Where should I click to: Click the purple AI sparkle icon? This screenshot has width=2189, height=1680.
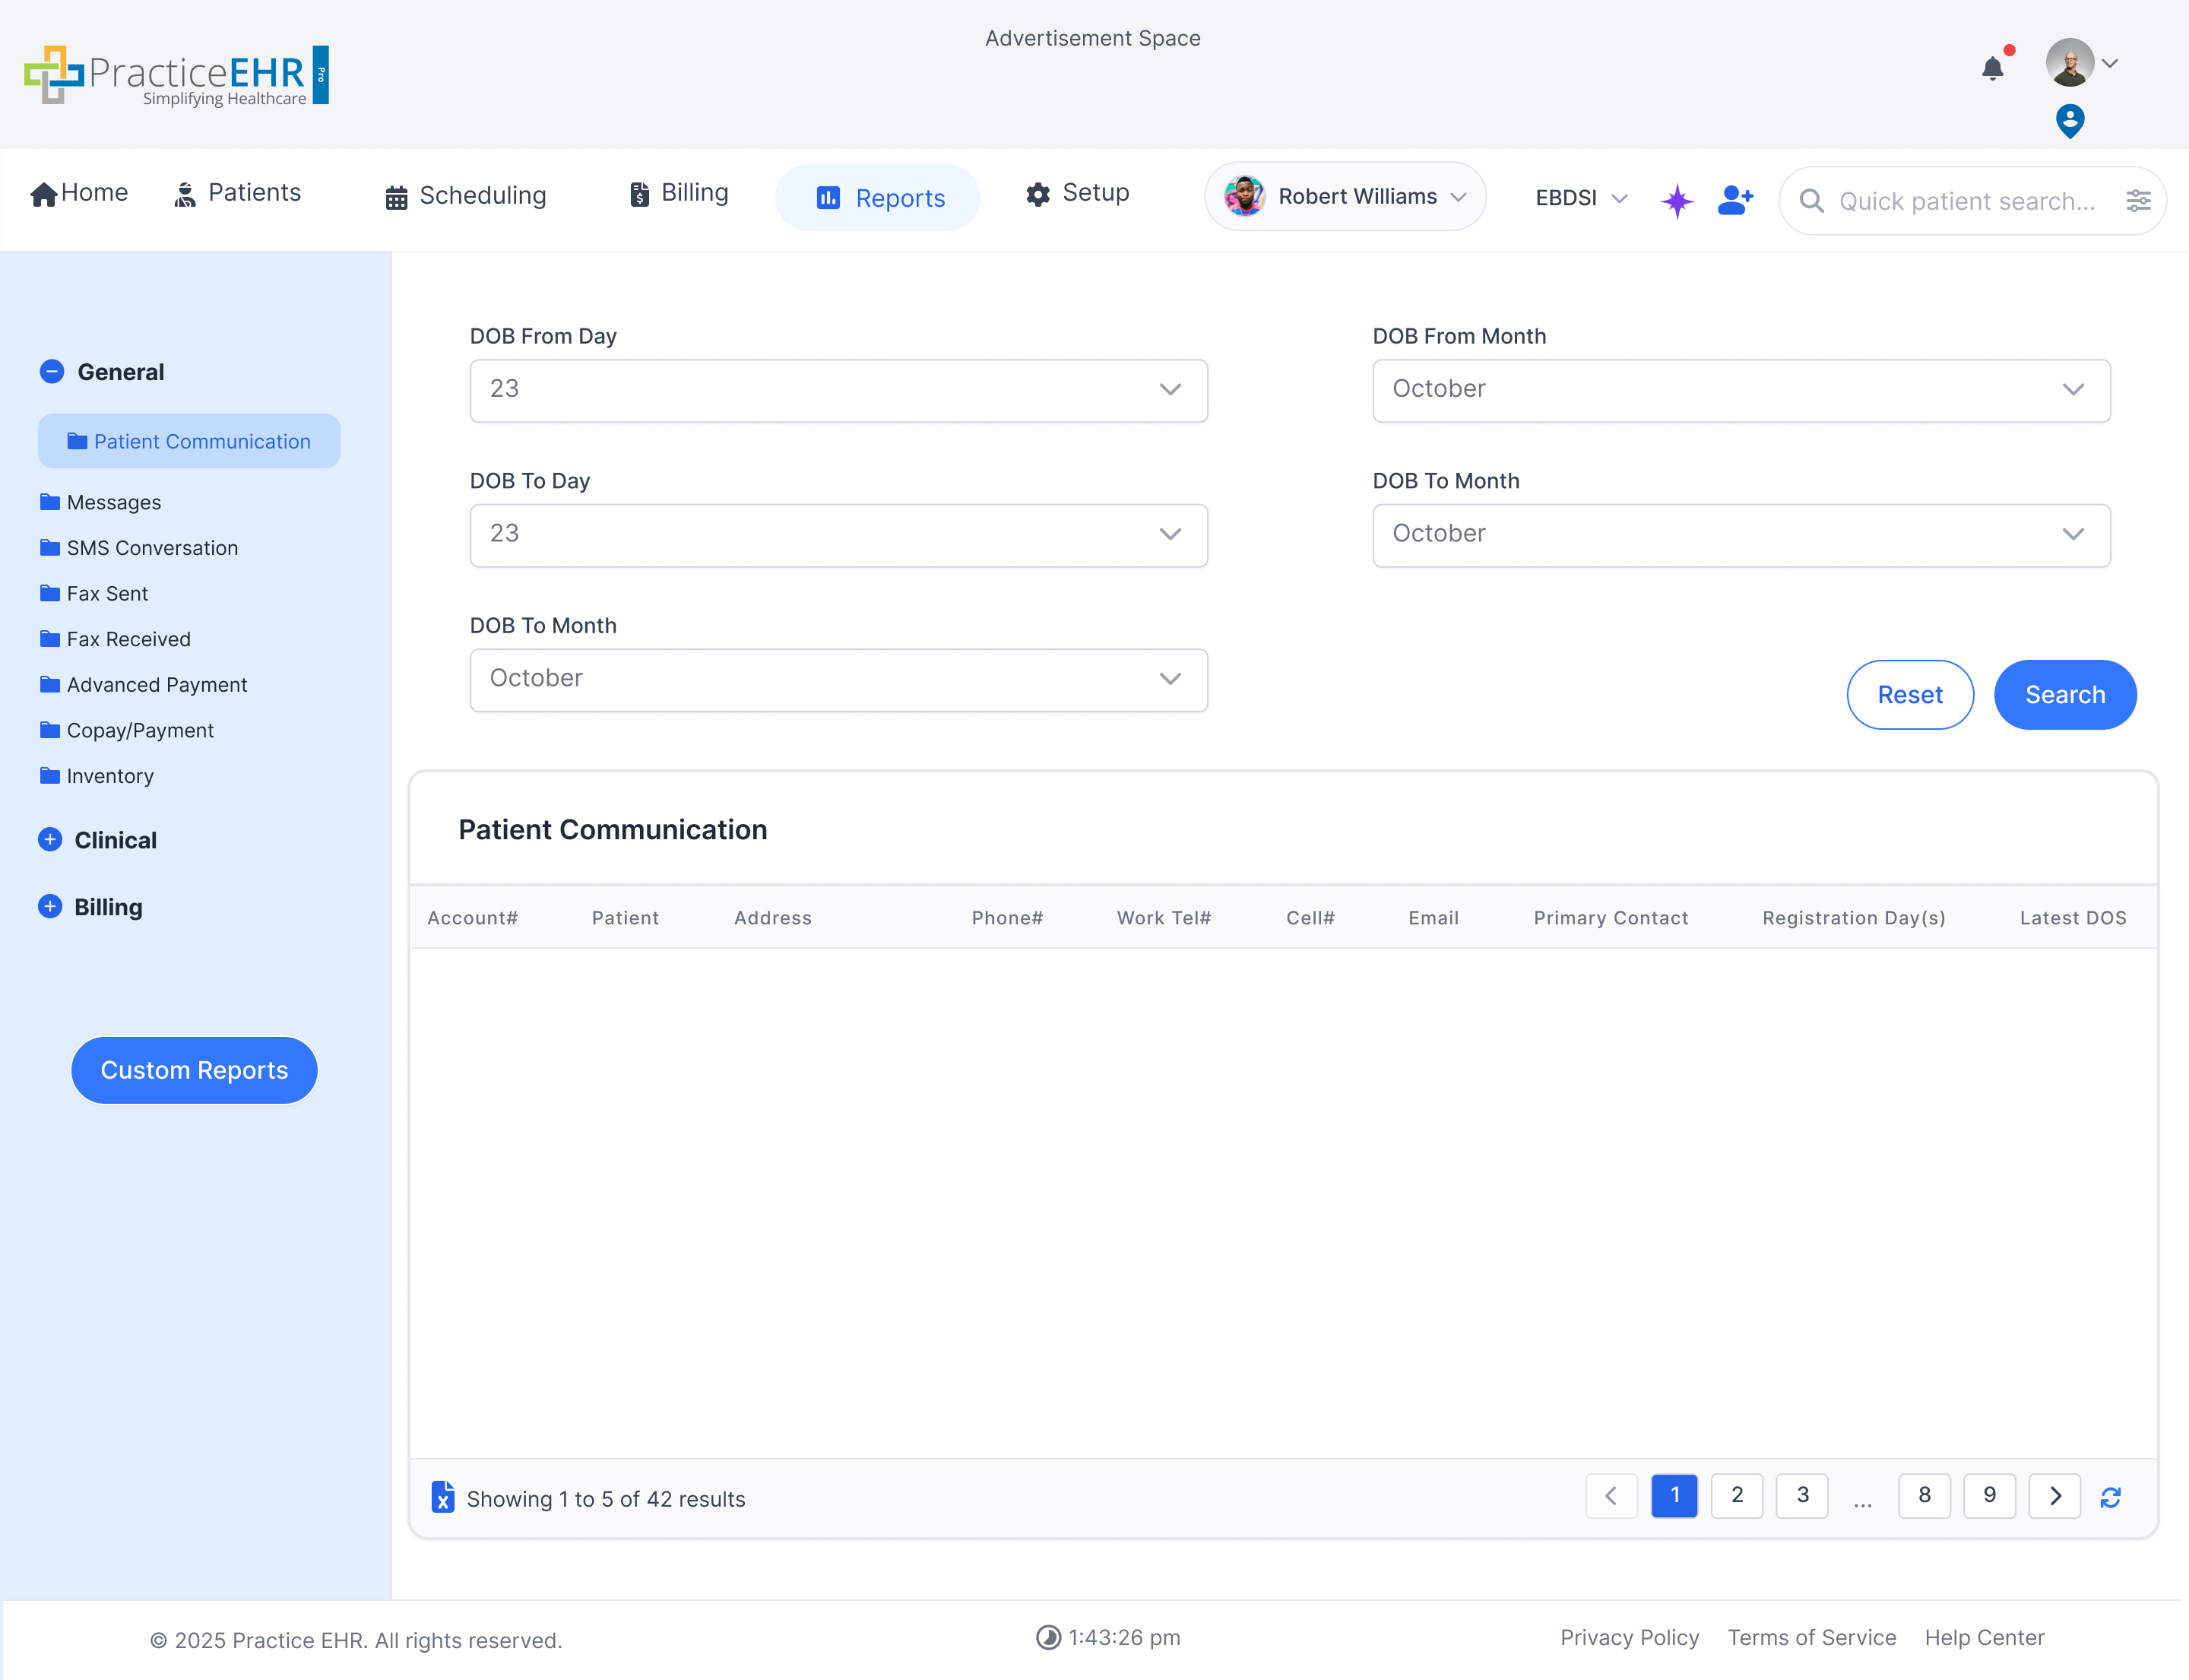1677,200
